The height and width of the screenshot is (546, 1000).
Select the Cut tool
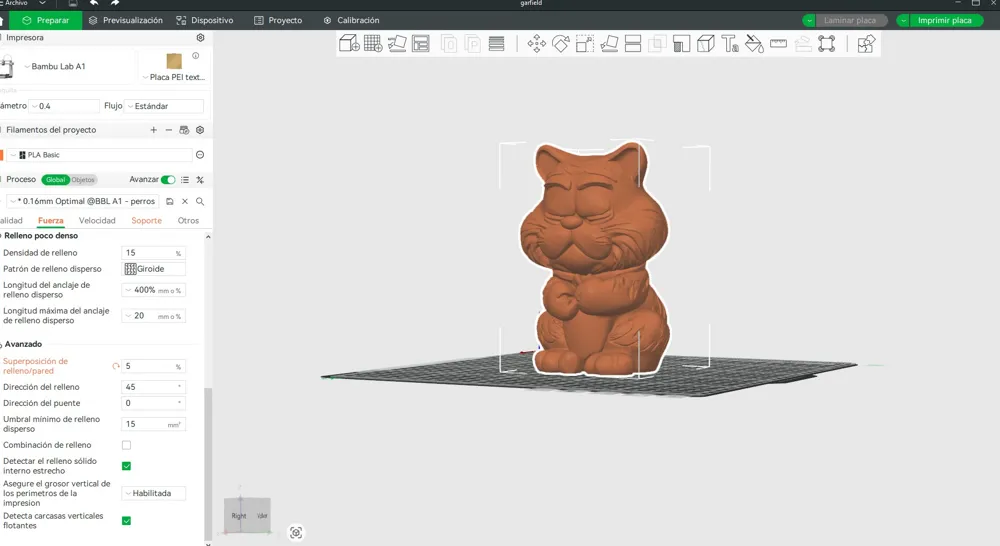tap(633, 44)
